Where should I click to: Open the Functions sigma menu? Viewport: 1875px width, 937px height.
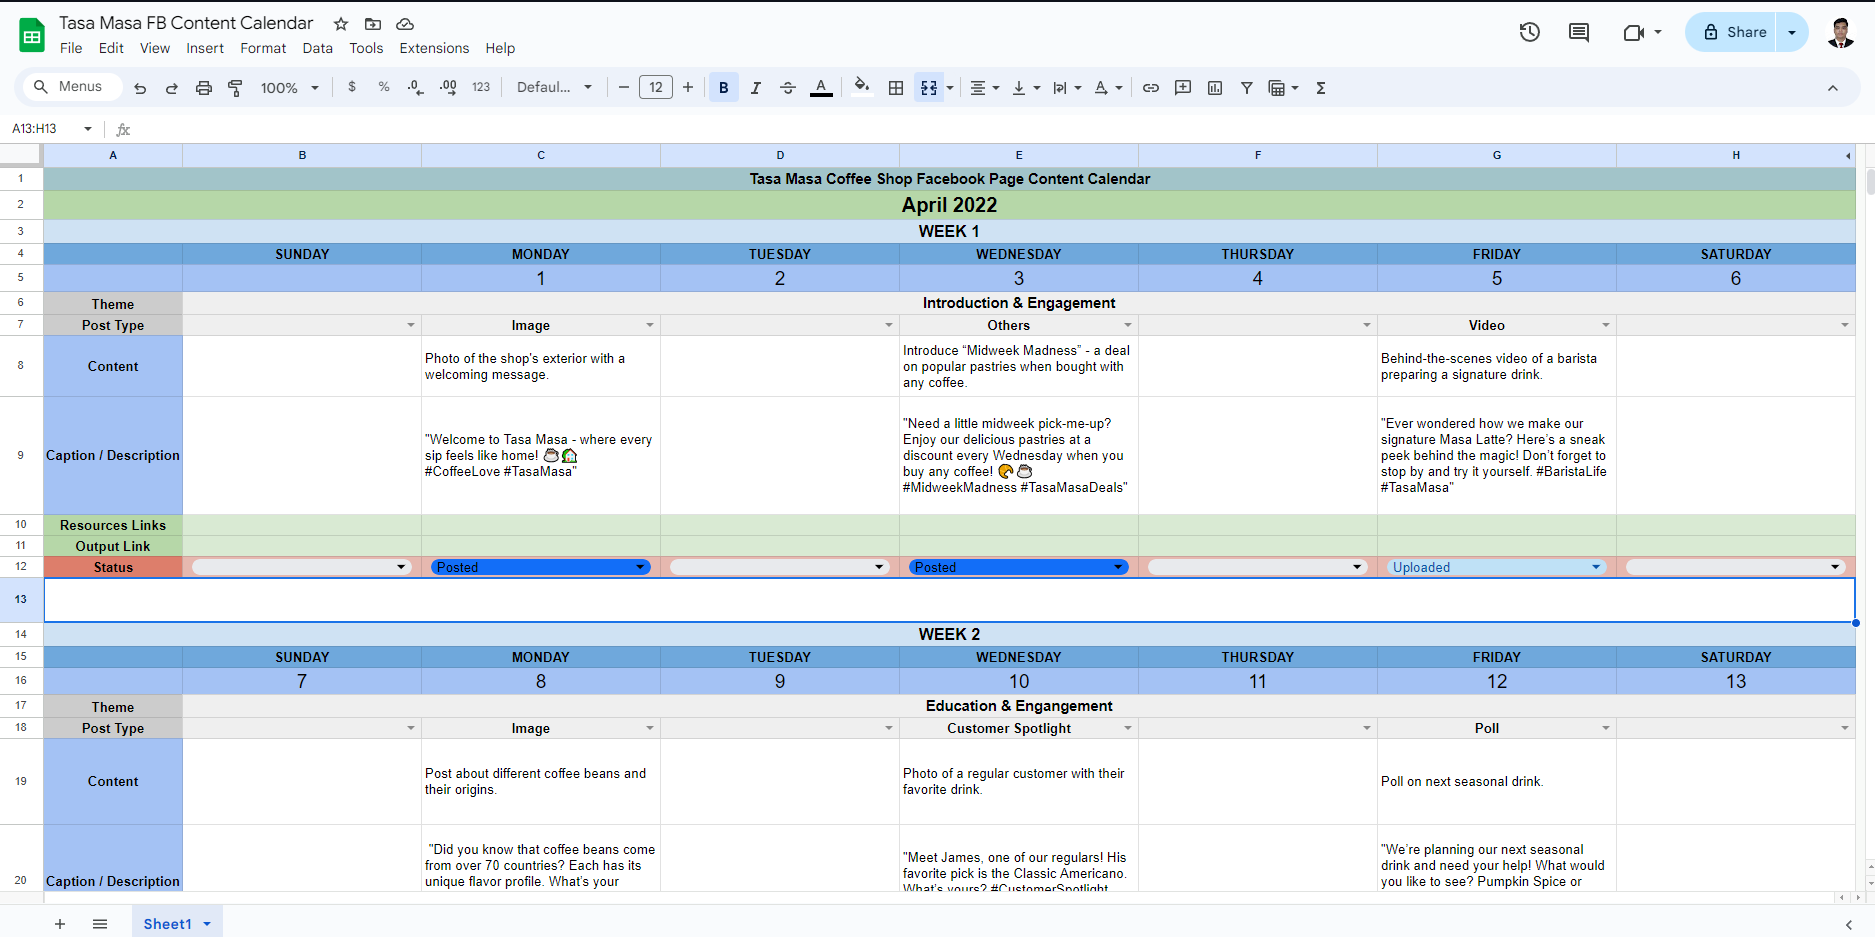(1321, 88)
